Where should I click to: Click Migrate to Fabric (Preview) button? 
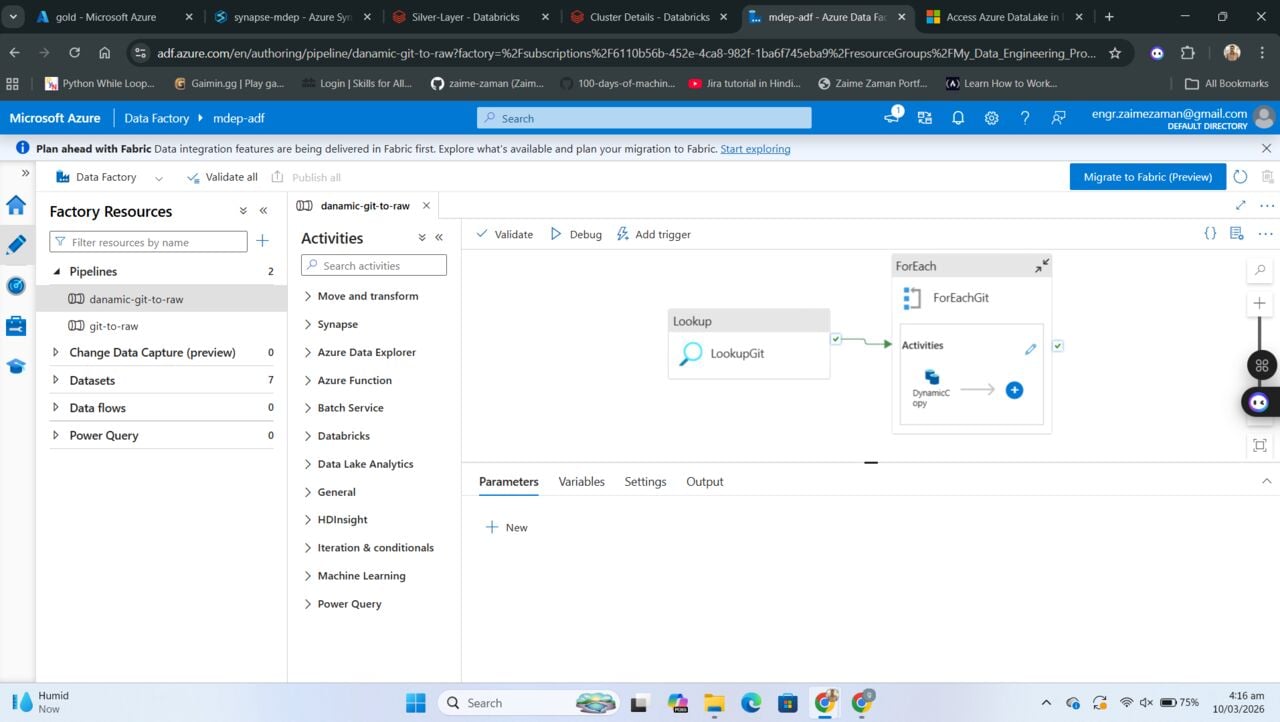[1148, 177]
